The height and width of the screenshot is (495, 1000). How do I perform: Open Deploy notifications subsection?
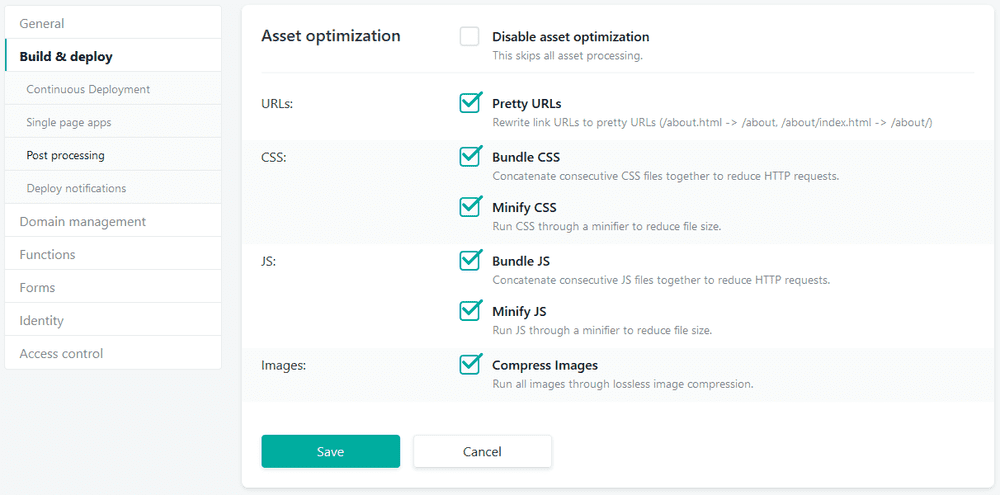[x=76, y=188]
